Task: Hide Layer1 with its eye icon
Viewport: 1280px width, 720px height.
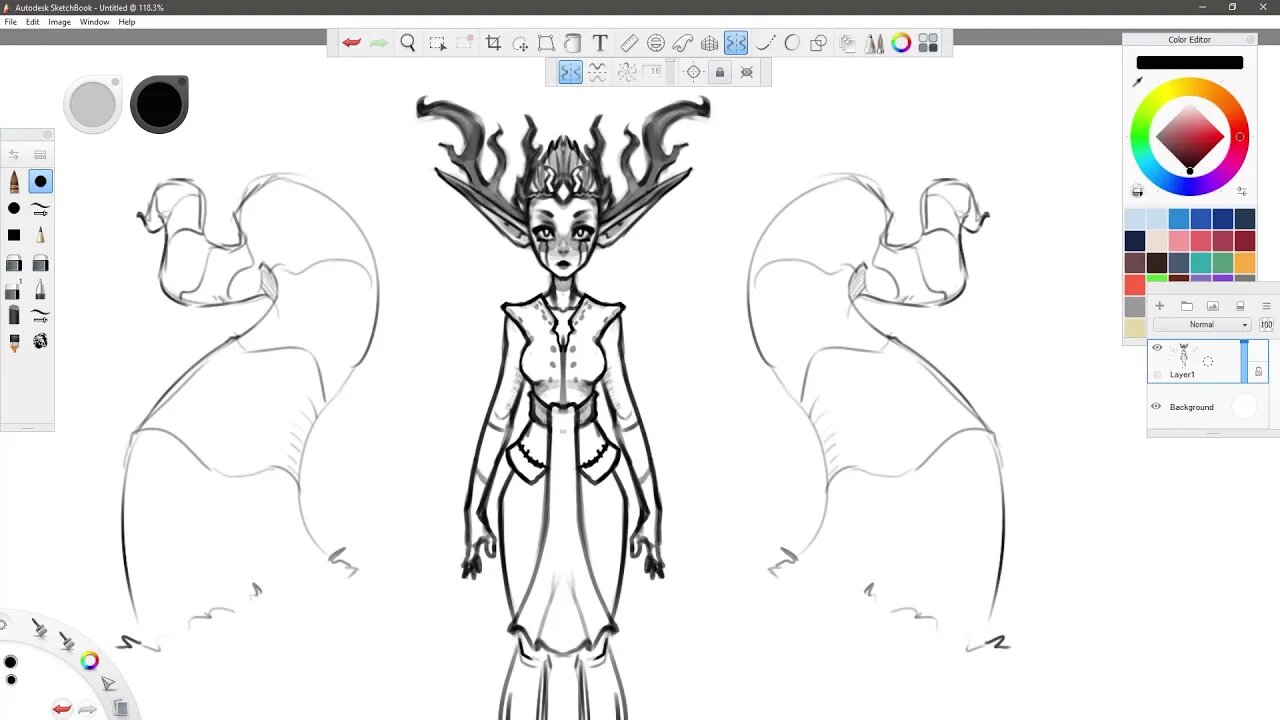Action: click(1157, 348)
